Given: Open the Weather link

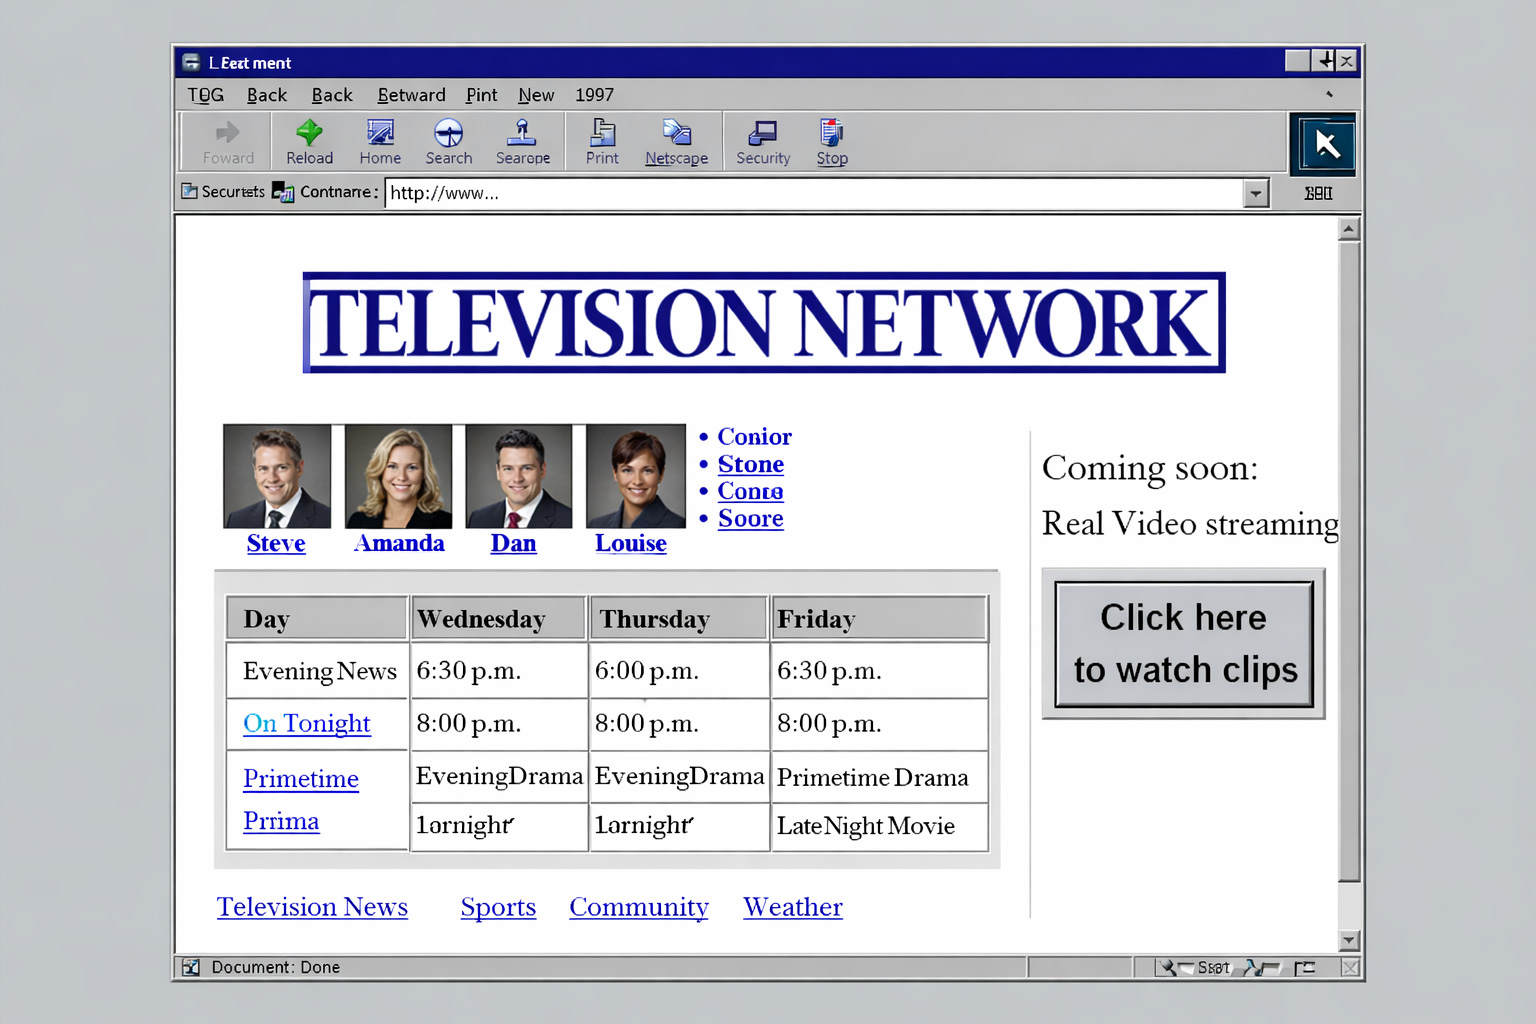Looking at the screenshot, I should coord(792,907).
